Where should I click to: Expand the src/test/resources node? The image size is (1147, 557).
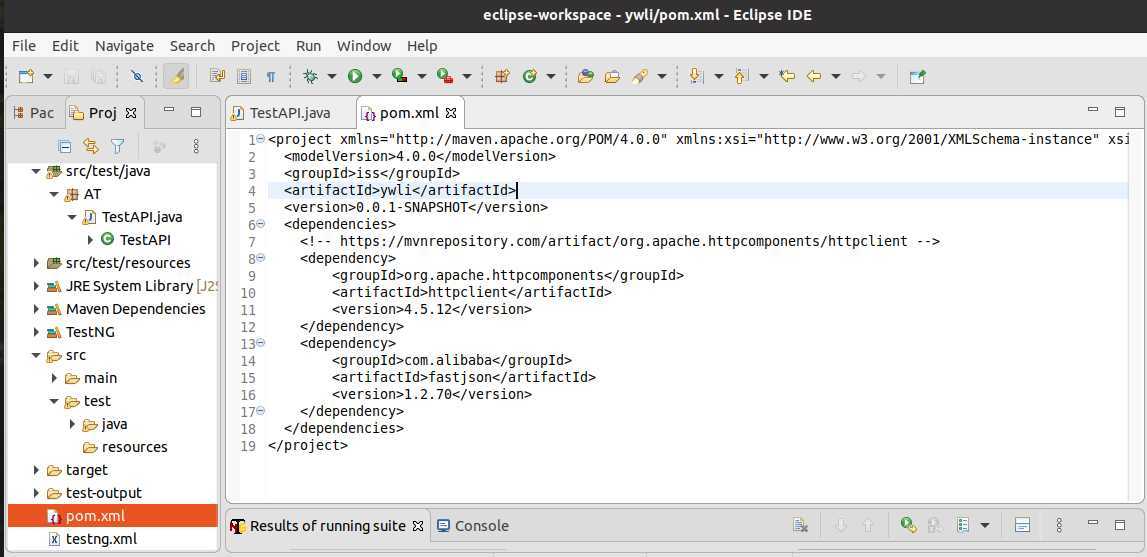tap(36, 263)
